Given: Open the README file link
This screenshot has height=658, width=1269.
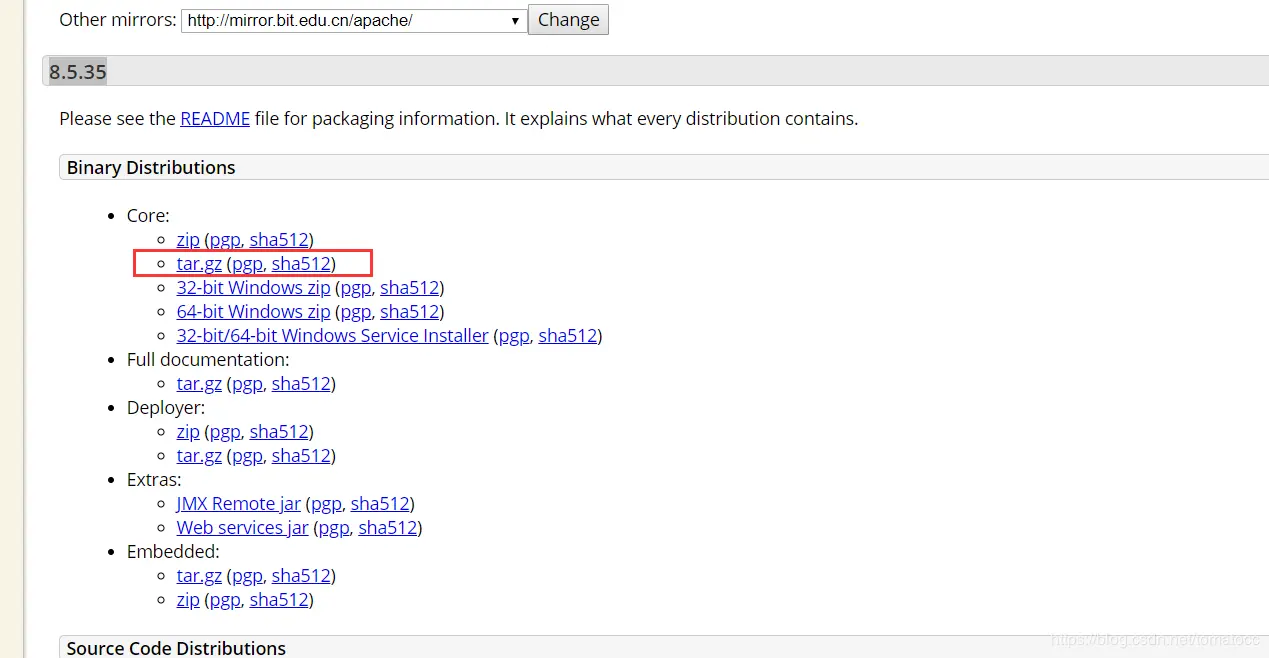Looking at the screenshot, I should click(215, 119).
